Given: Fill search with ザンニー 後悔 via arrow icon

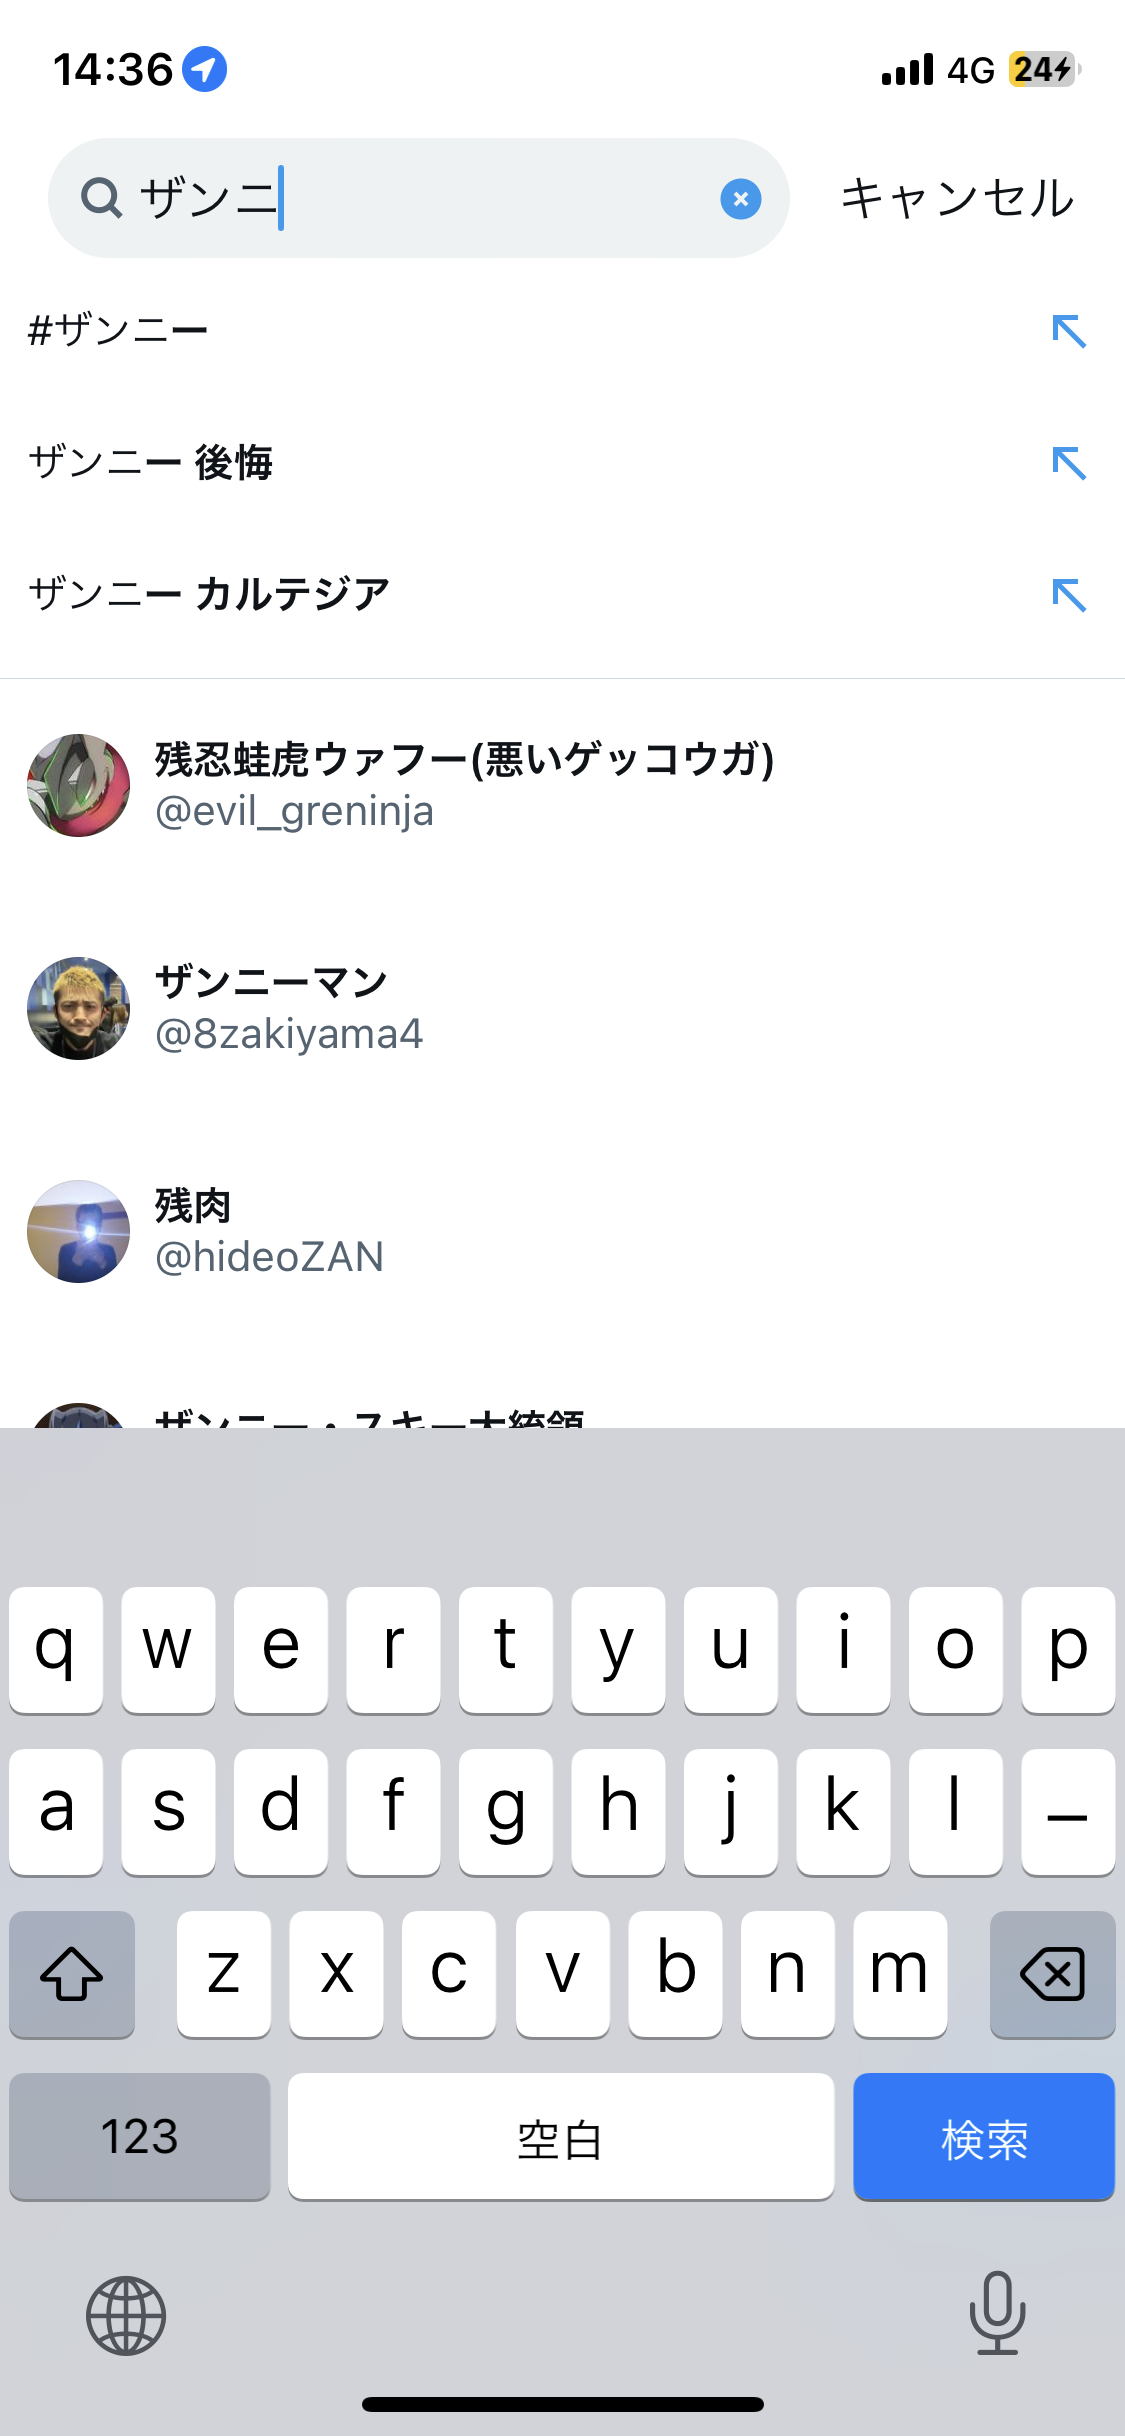Looking at the screenshot, I should coord(1069,463).
